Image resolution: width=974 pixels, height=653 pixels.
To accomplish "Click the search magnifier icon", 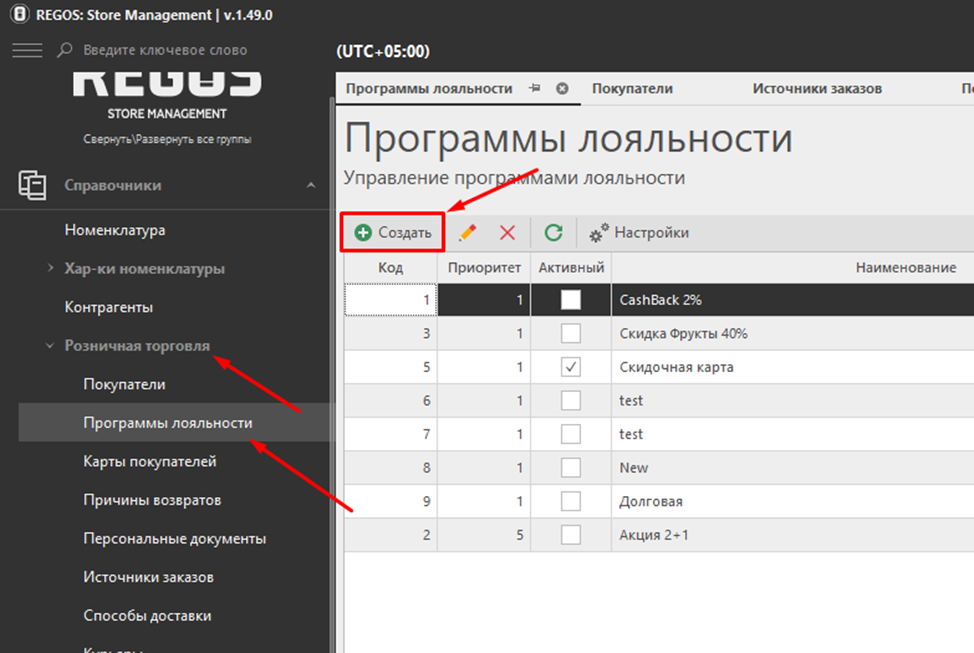I will pyautogui.click(x=65, y=50).
